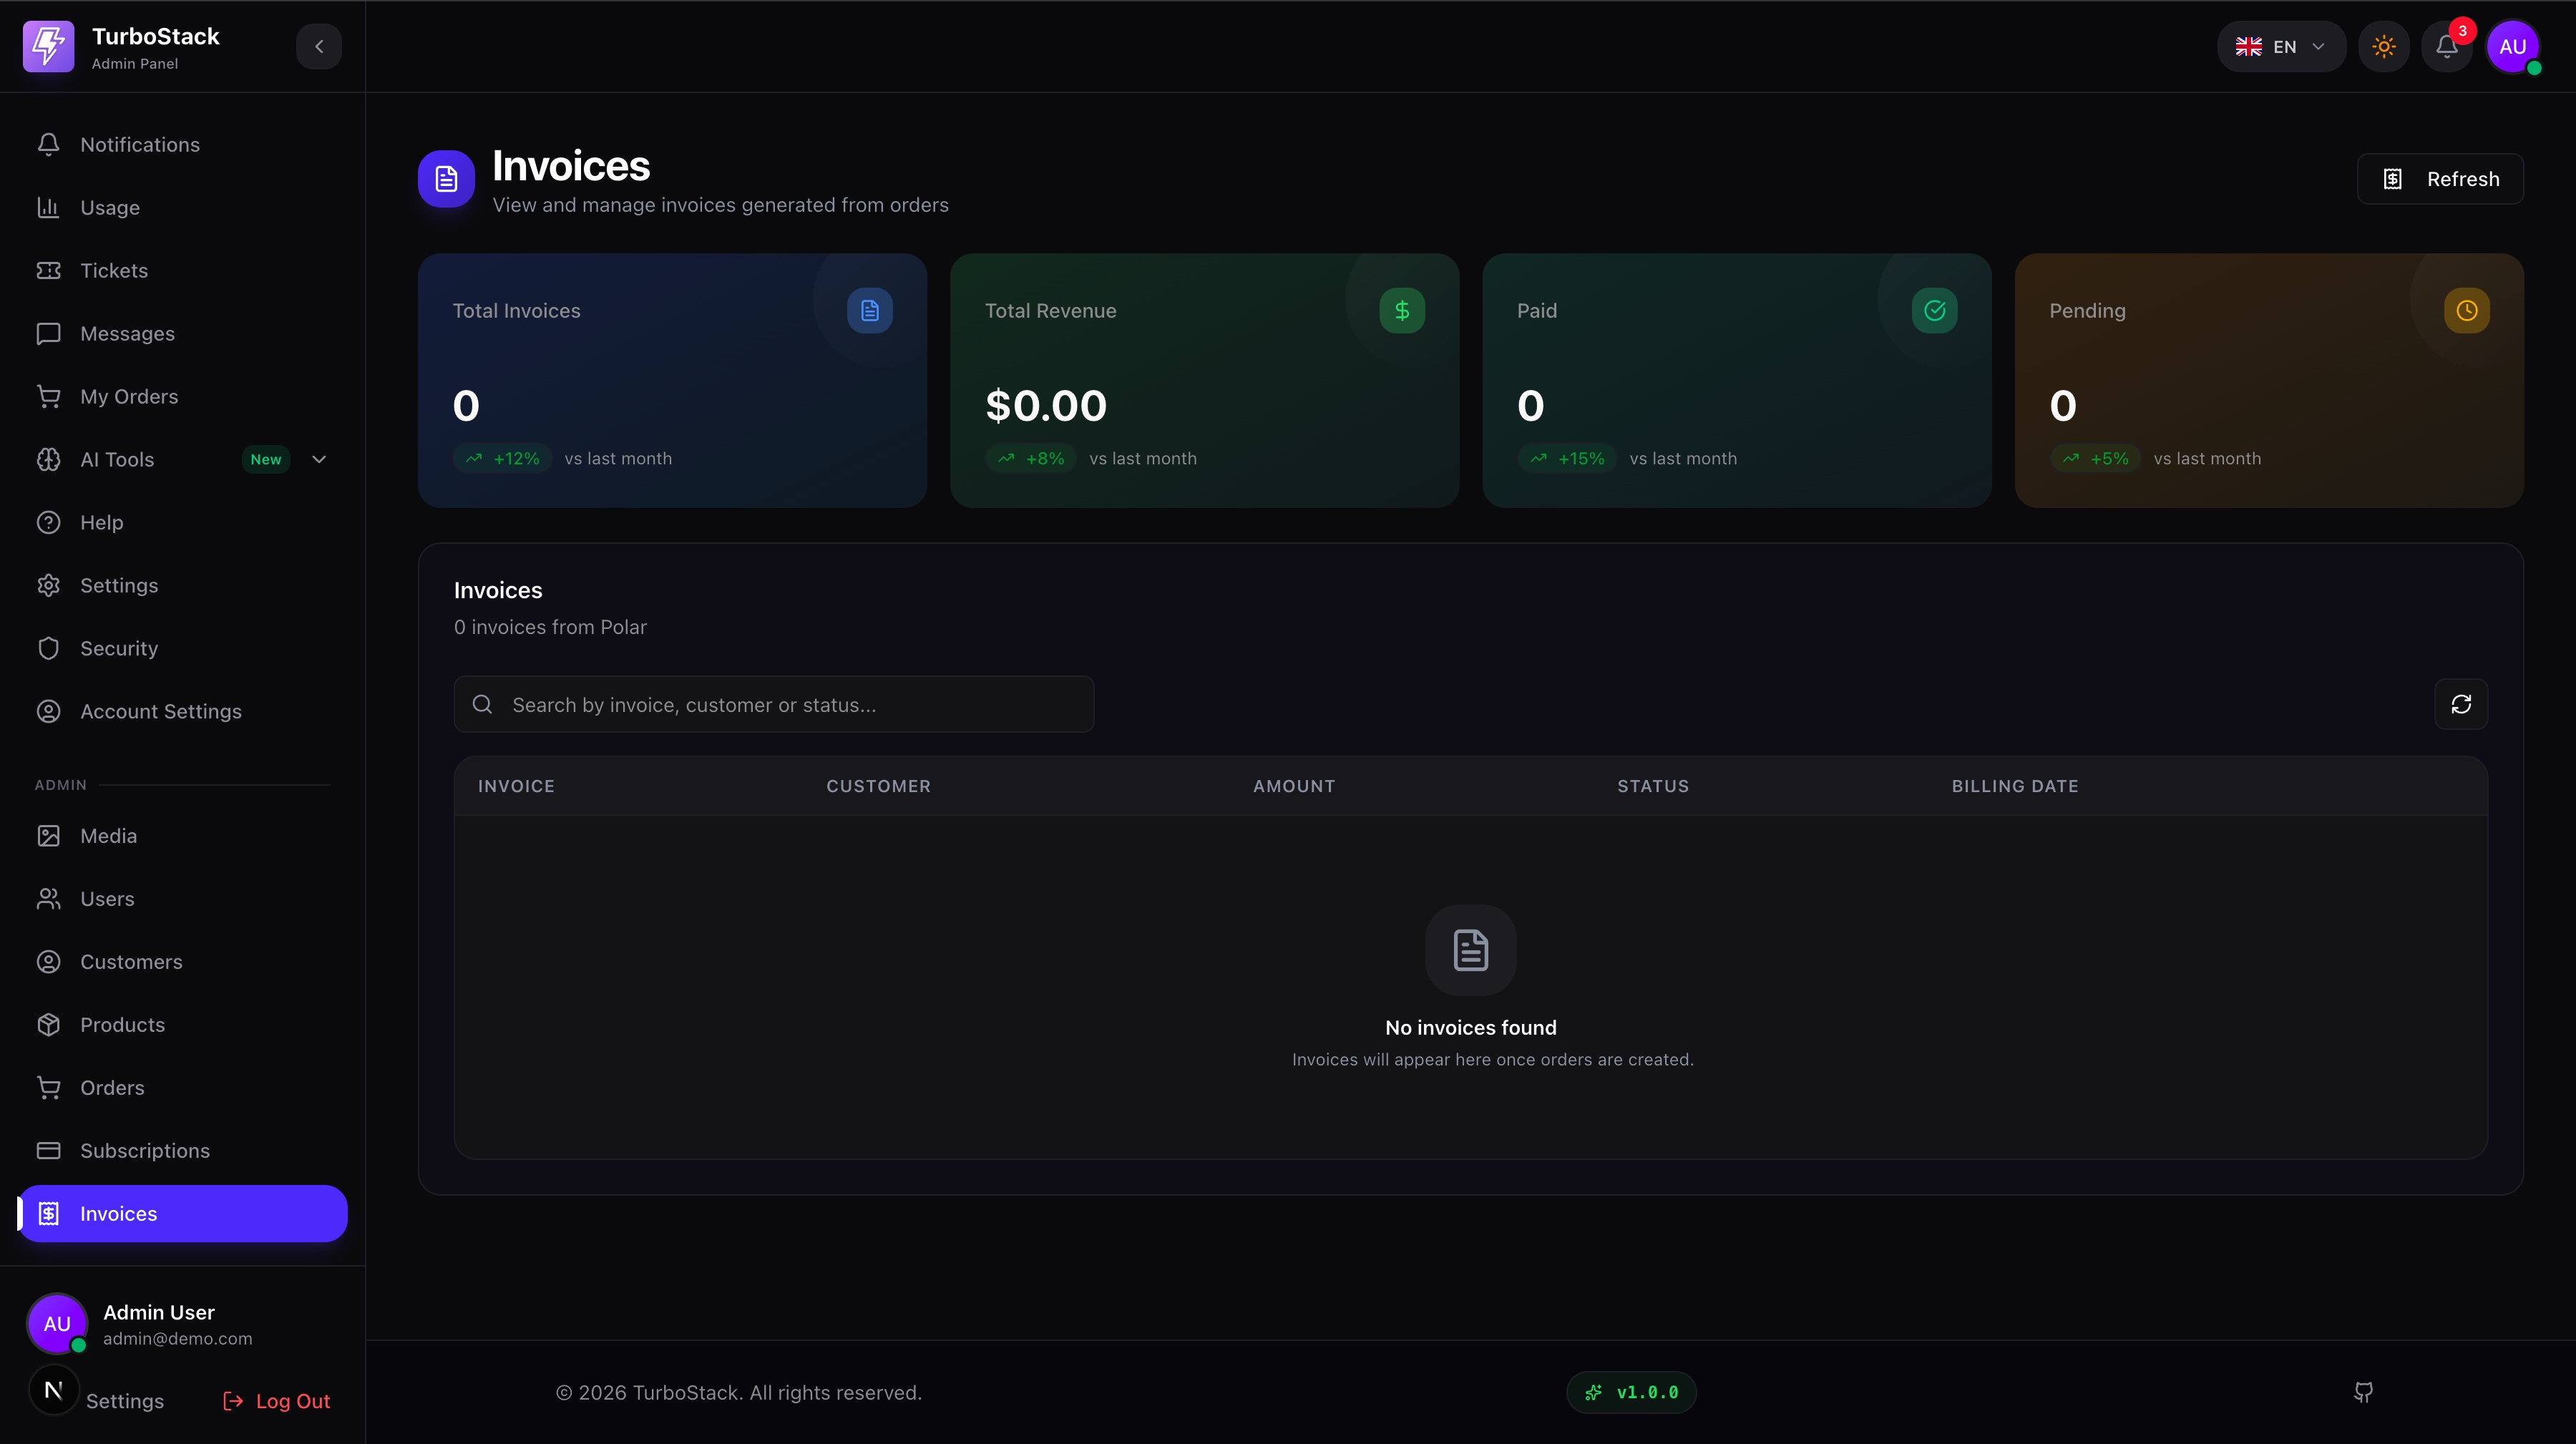Click the Paid checkmark icon

[1934, 311]
